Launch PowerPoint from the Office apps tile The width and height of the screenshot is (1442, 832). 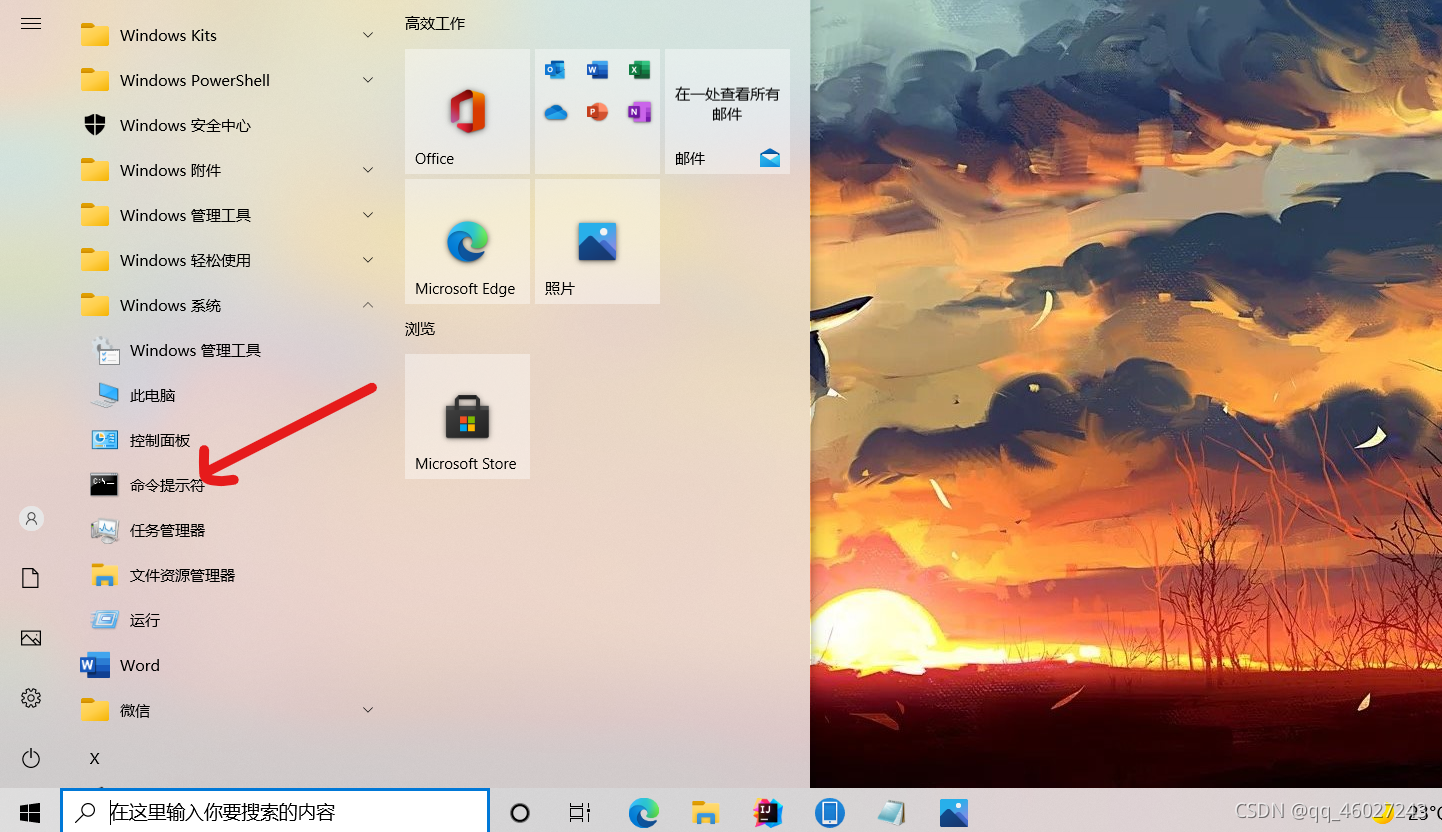[x=597, y=112]
